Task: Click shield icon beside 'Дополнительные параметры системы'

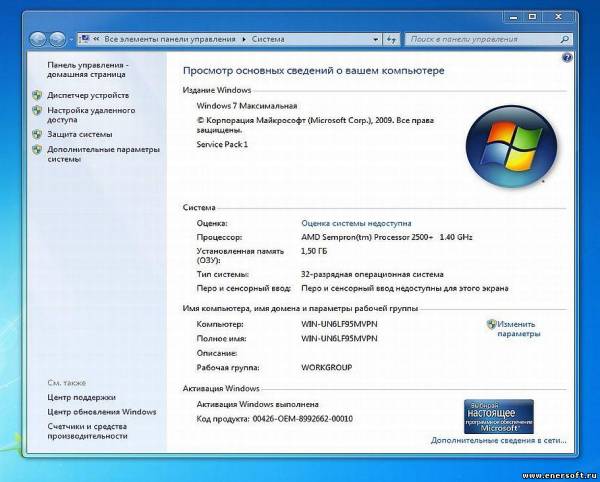Action: click(x=37, y=149)
